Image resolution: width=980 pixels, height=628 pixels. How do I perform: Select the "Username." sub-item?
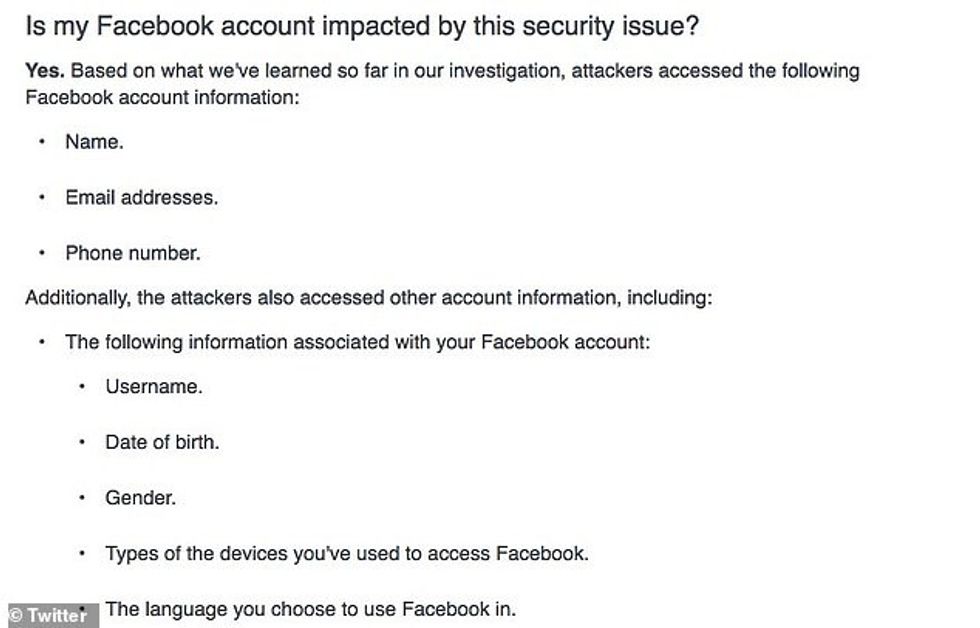coord(153,387)
